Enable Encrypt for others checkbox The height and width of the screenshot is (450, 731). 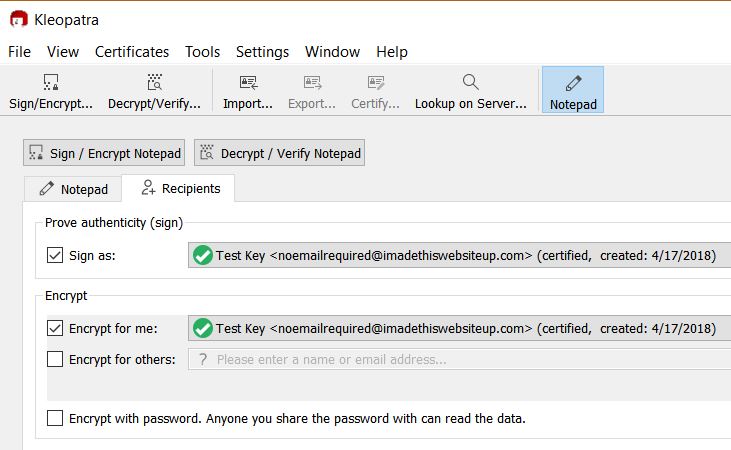[55, 359]
